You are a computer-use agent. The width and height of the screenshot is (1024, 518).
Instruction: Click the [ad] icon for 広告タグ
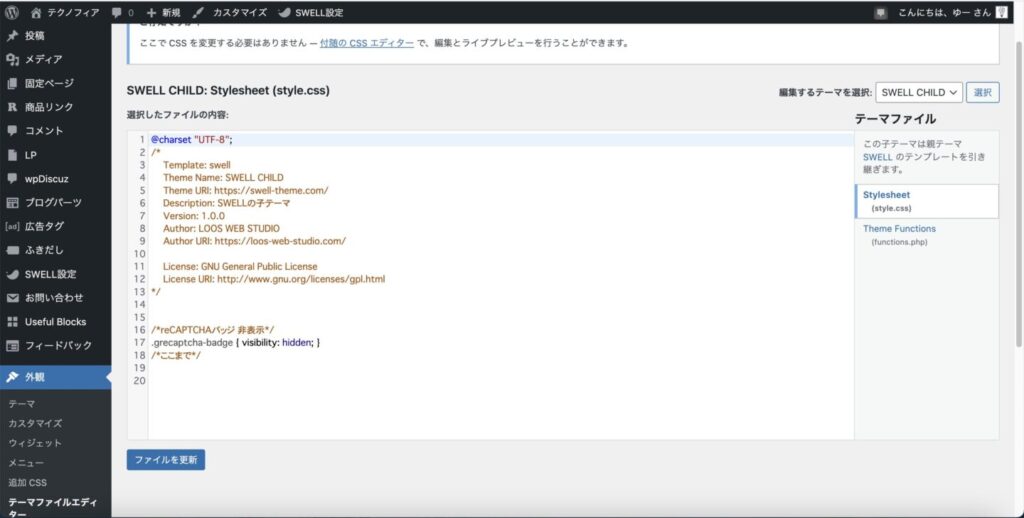12,226
